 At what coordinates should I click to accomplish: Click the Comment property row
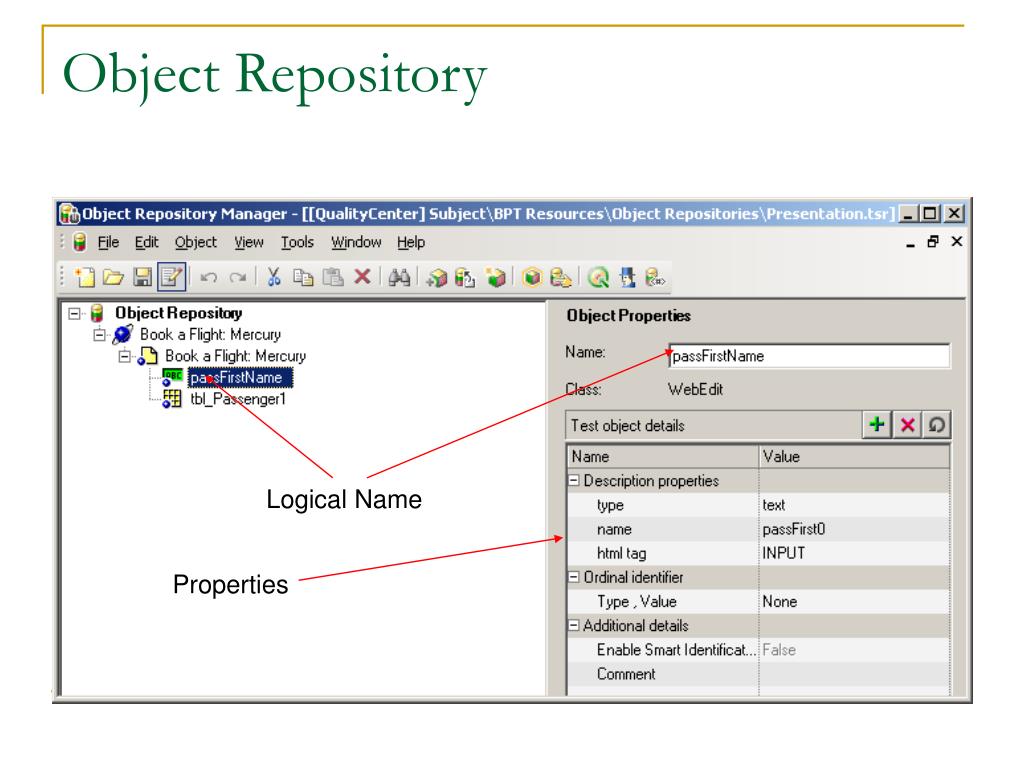758,674
